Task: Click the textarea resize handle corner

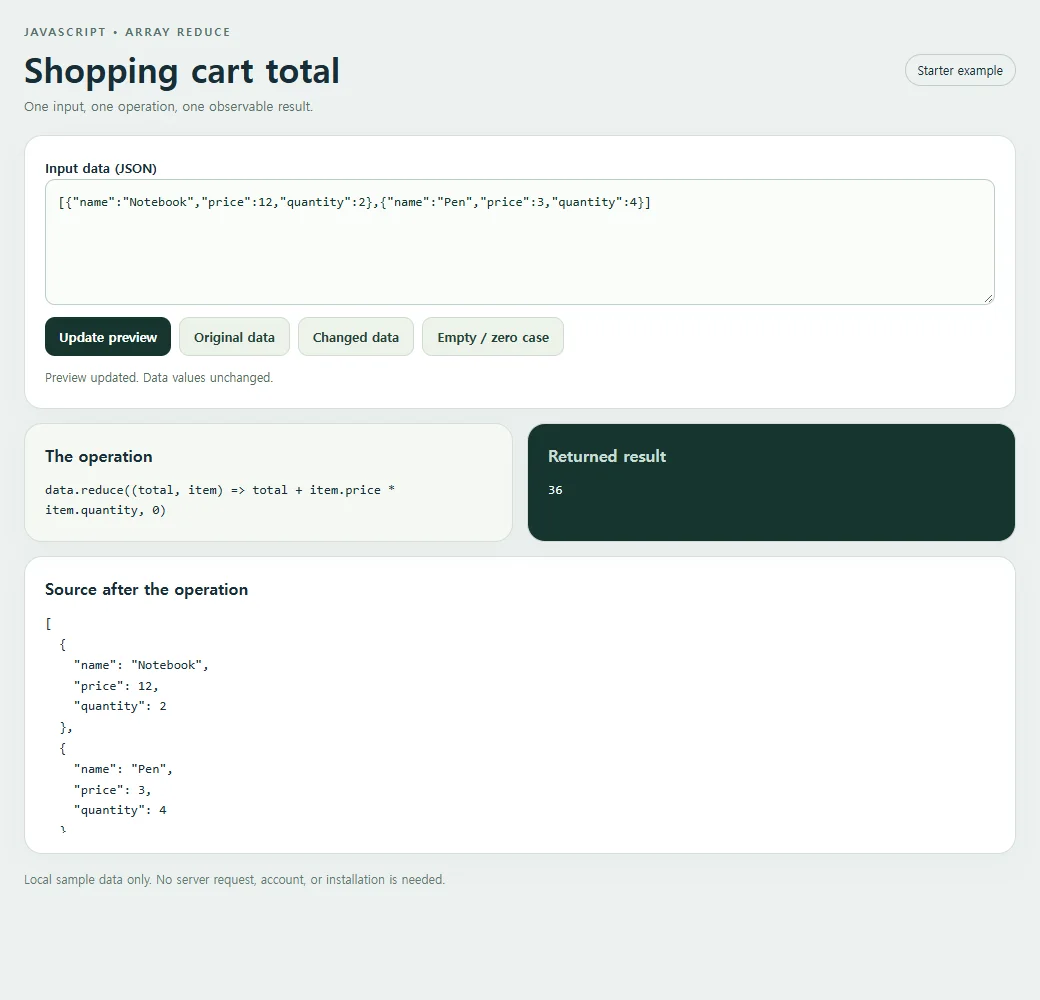Action: pos(988,298)
